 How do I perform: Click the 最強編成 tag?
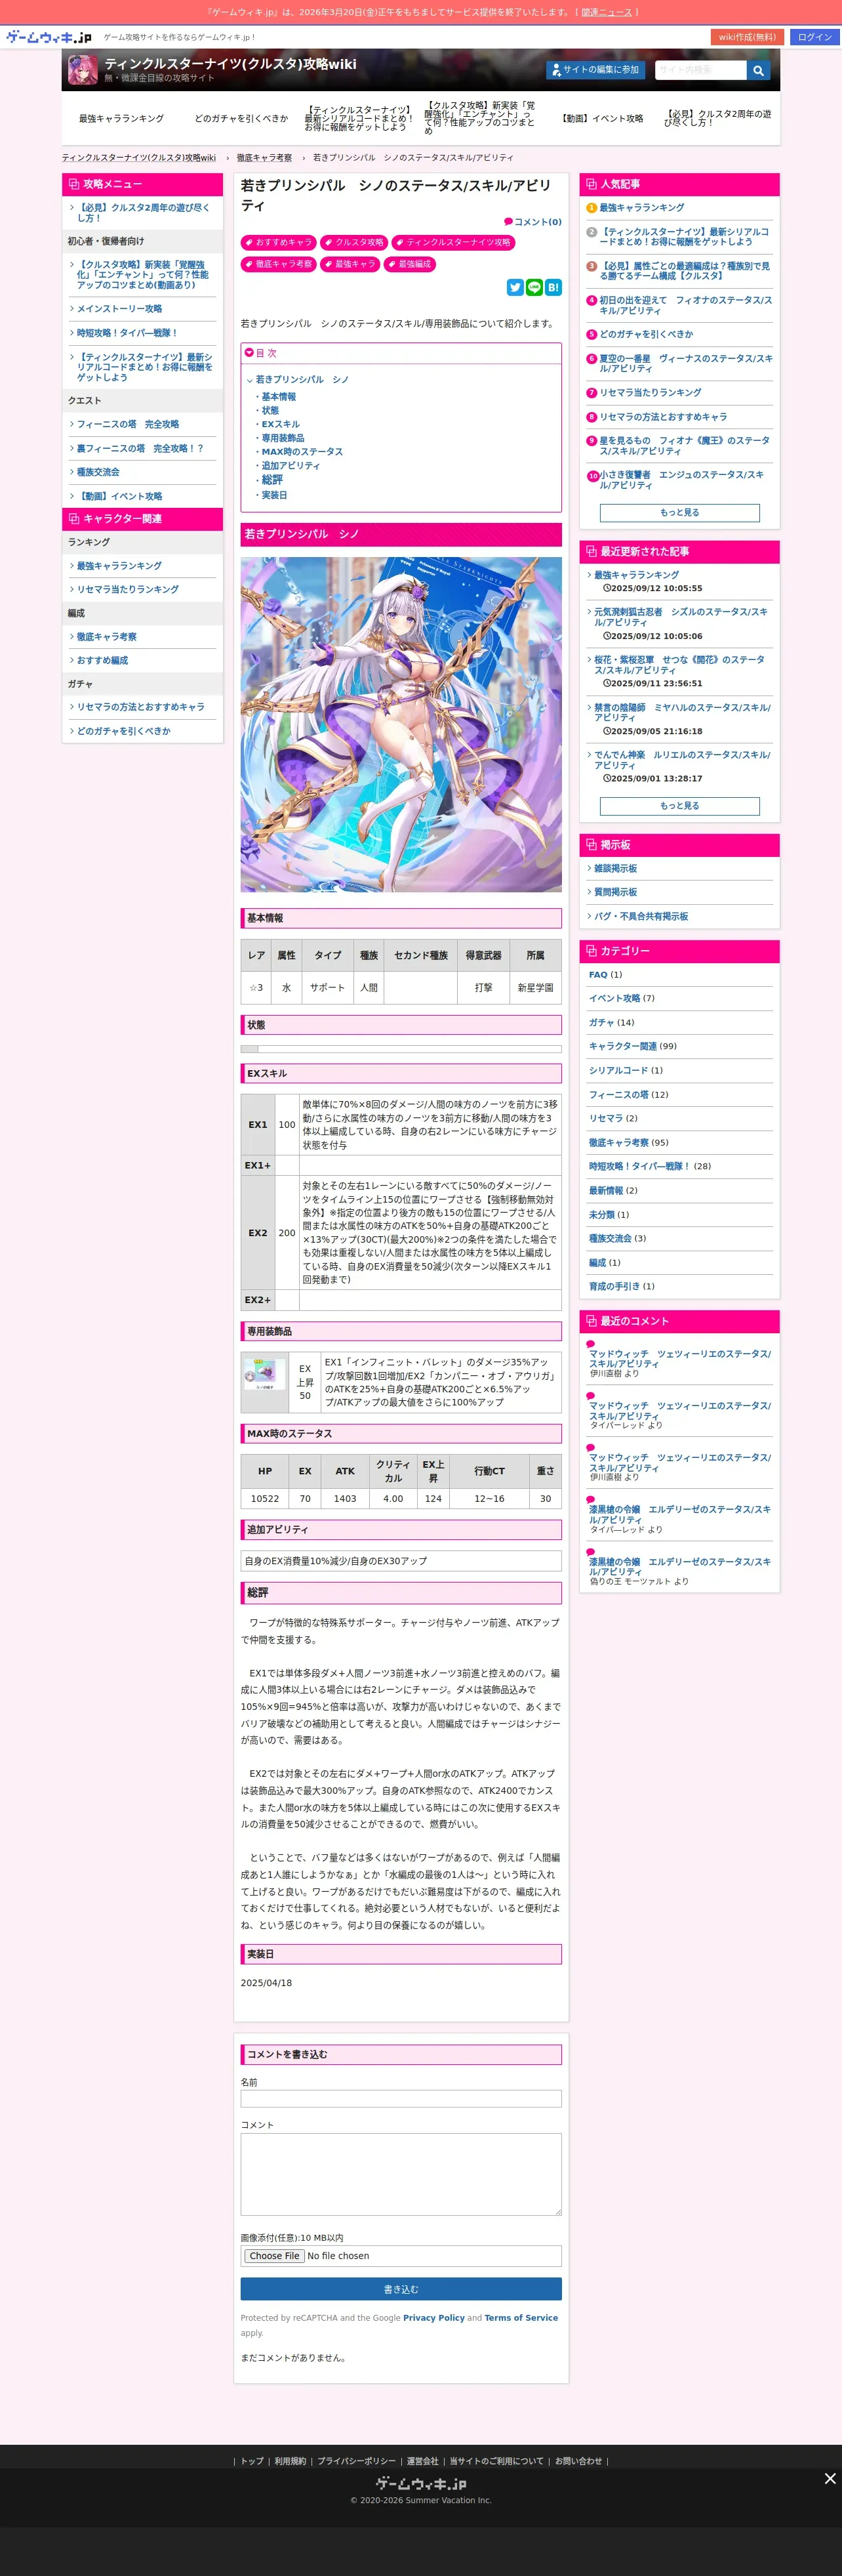[x=410, y=264]
